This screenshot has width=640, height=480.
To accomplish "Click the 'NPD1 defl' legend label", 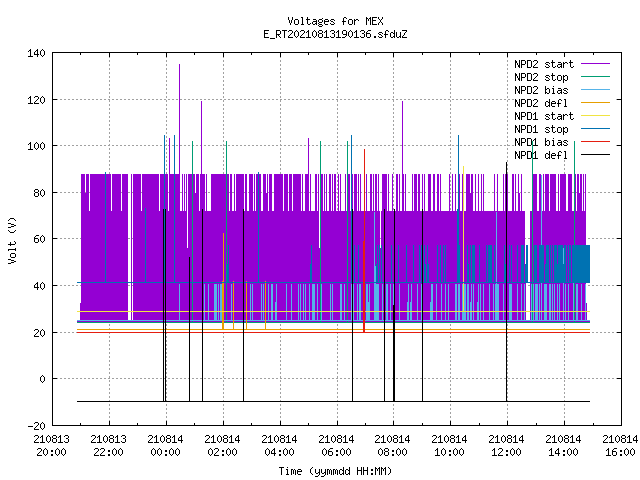I will pyautogui.click(x=541, y=156).
